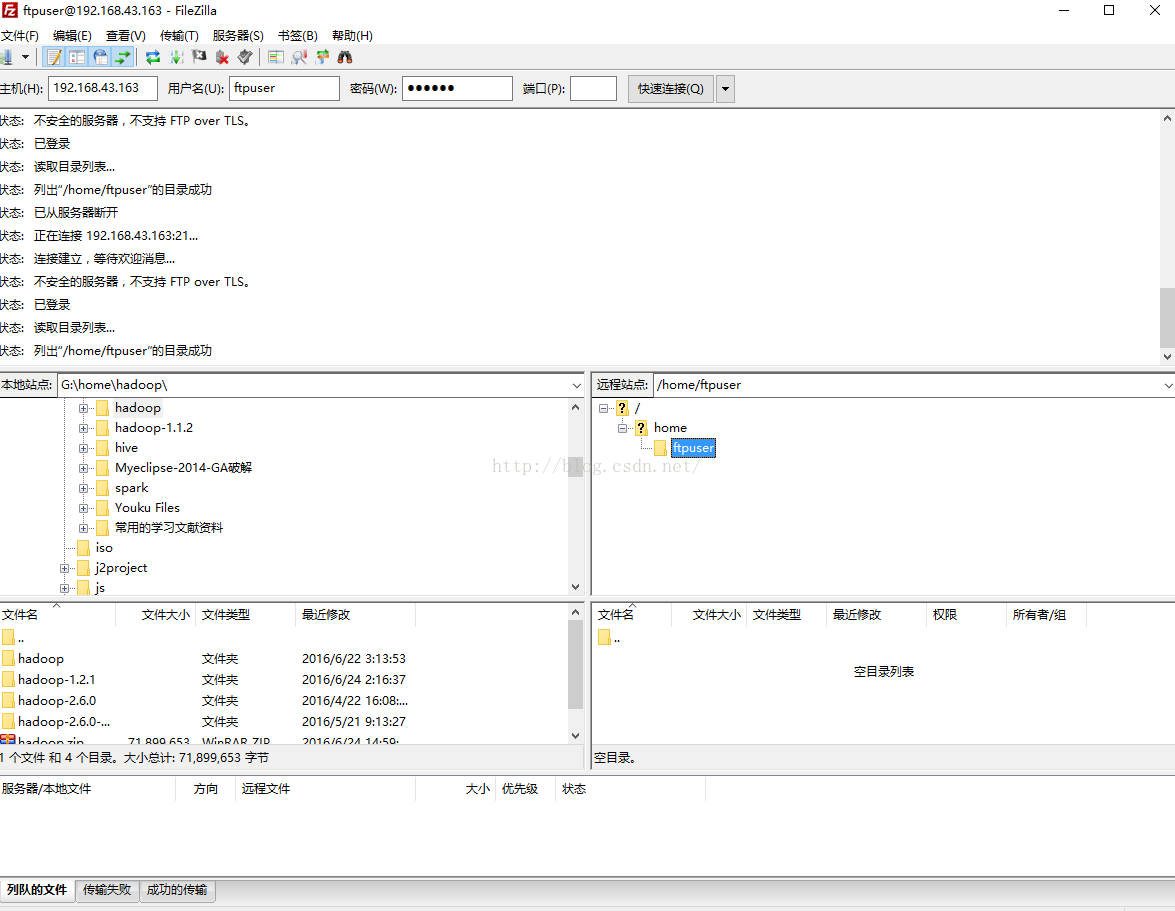This screenshot has height=911, width=1175.
Task: Cancel current operation flag icon
Action: [x=199, y=57]
